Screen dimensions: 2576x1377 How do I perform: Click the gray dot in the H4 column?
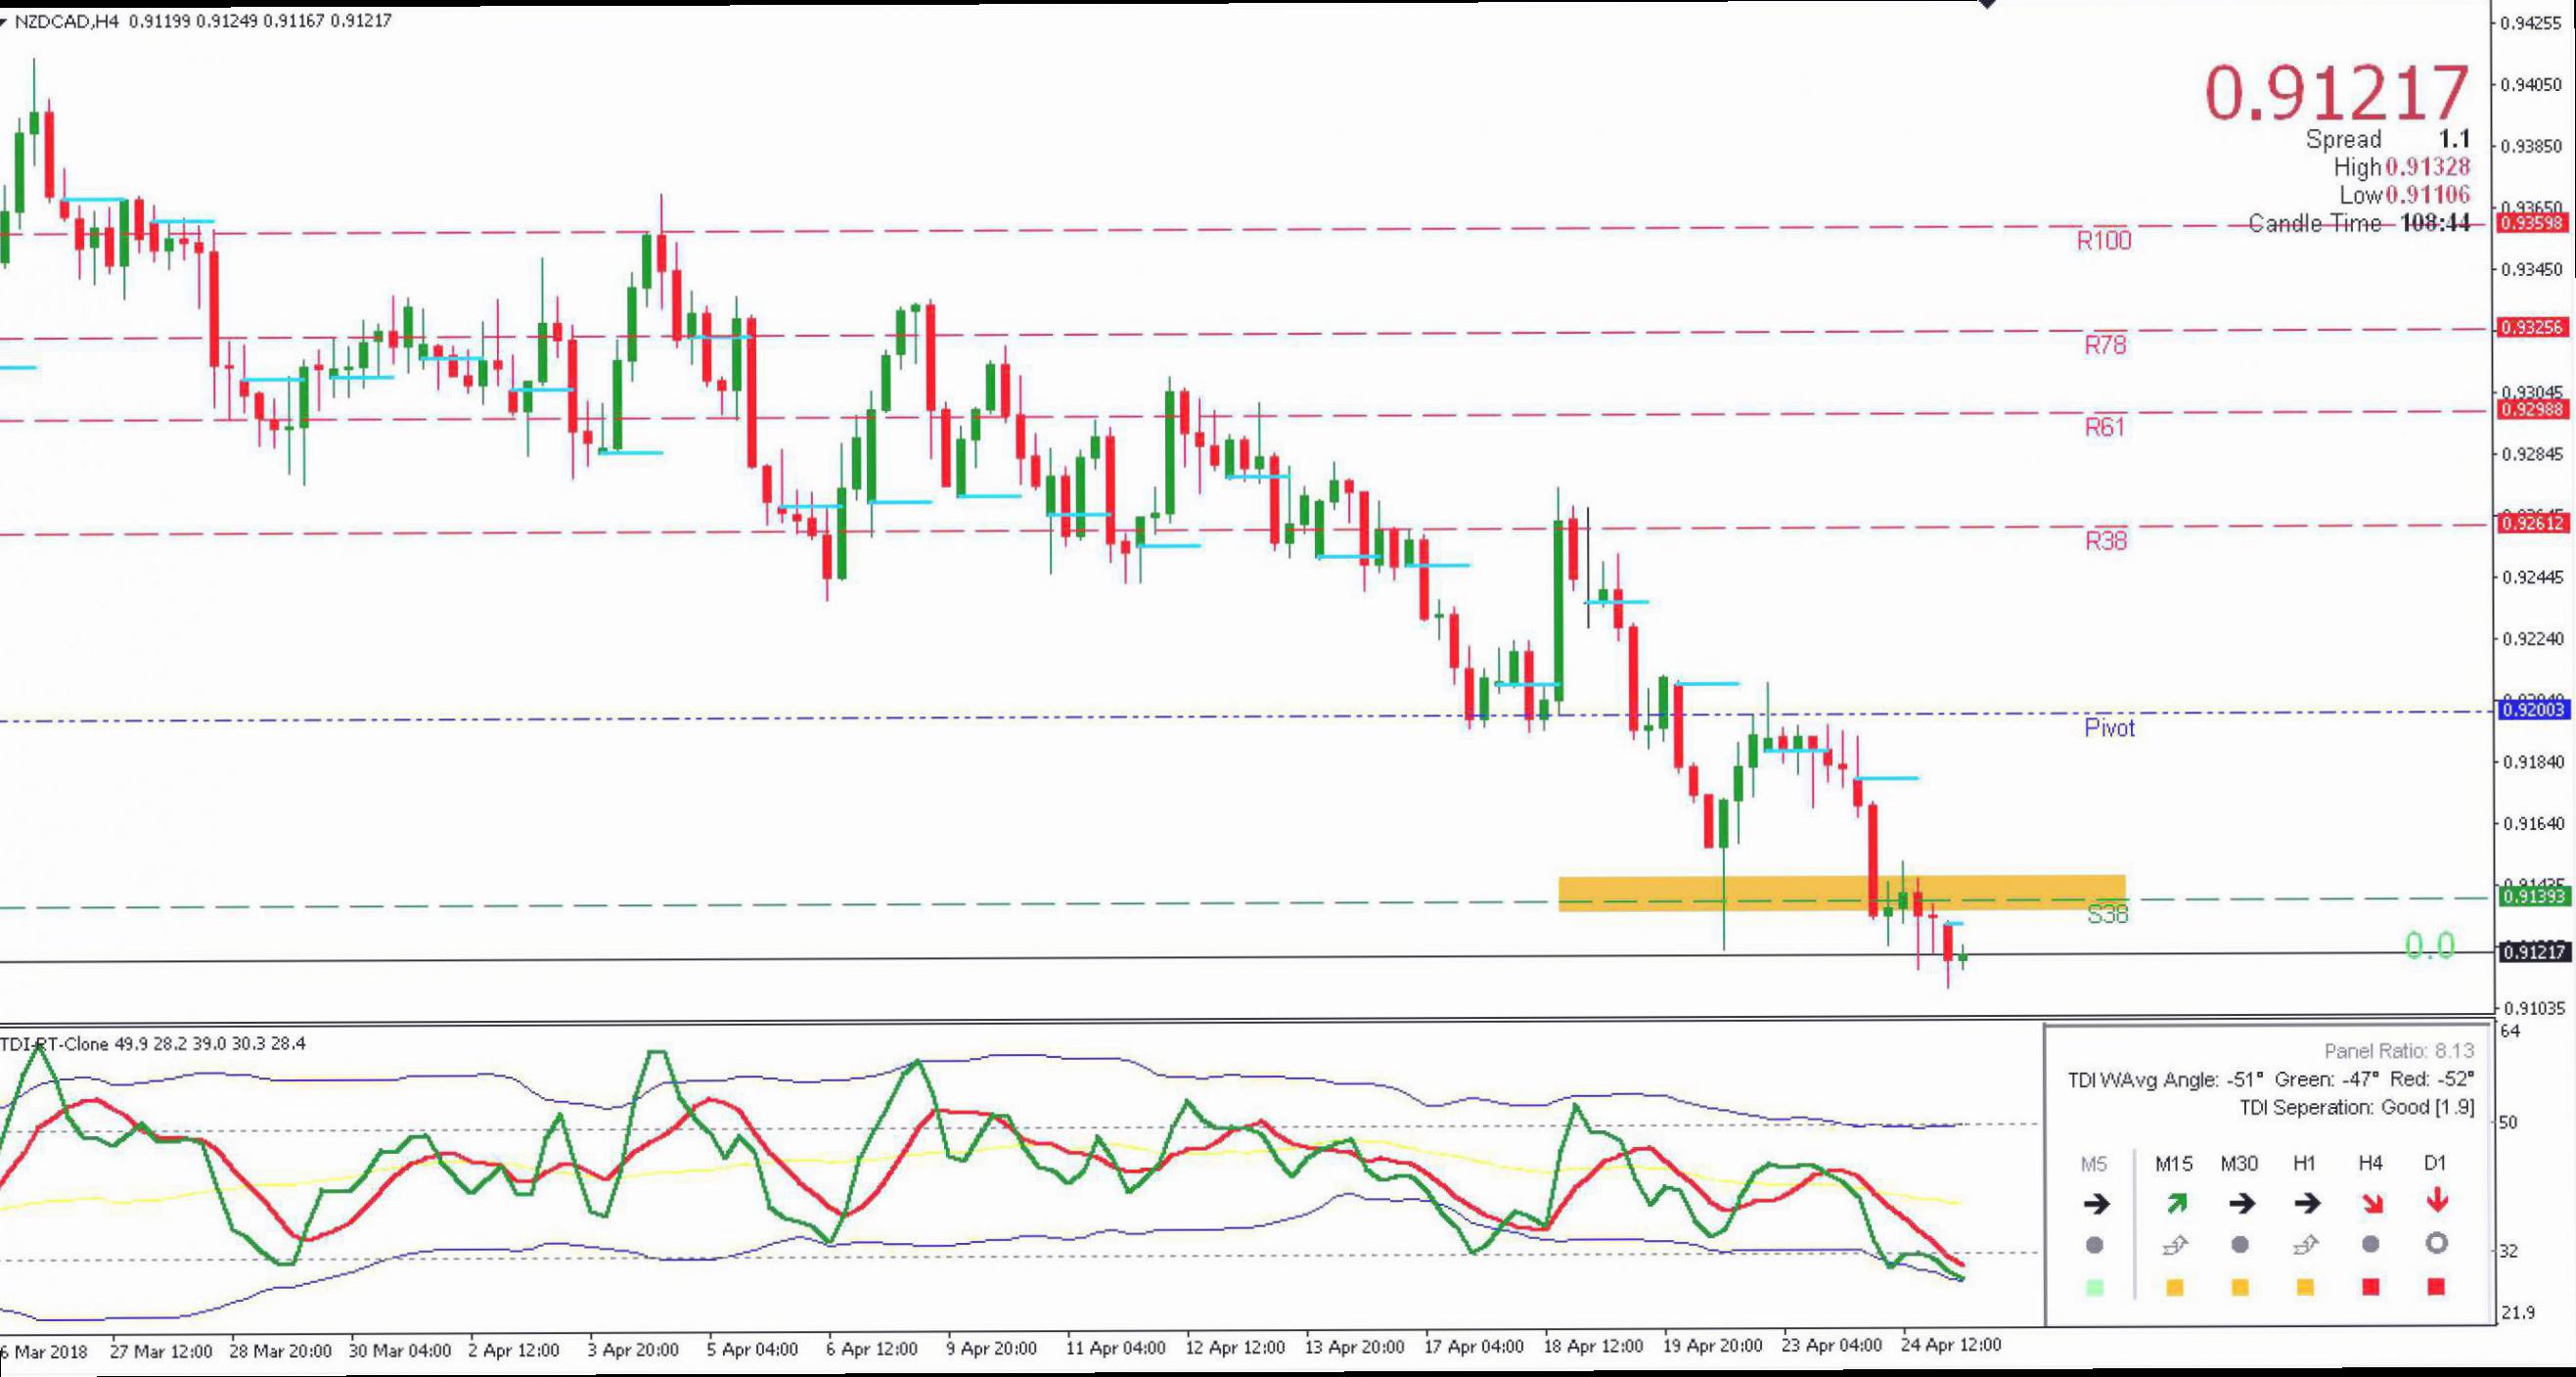[2371, 1245]
